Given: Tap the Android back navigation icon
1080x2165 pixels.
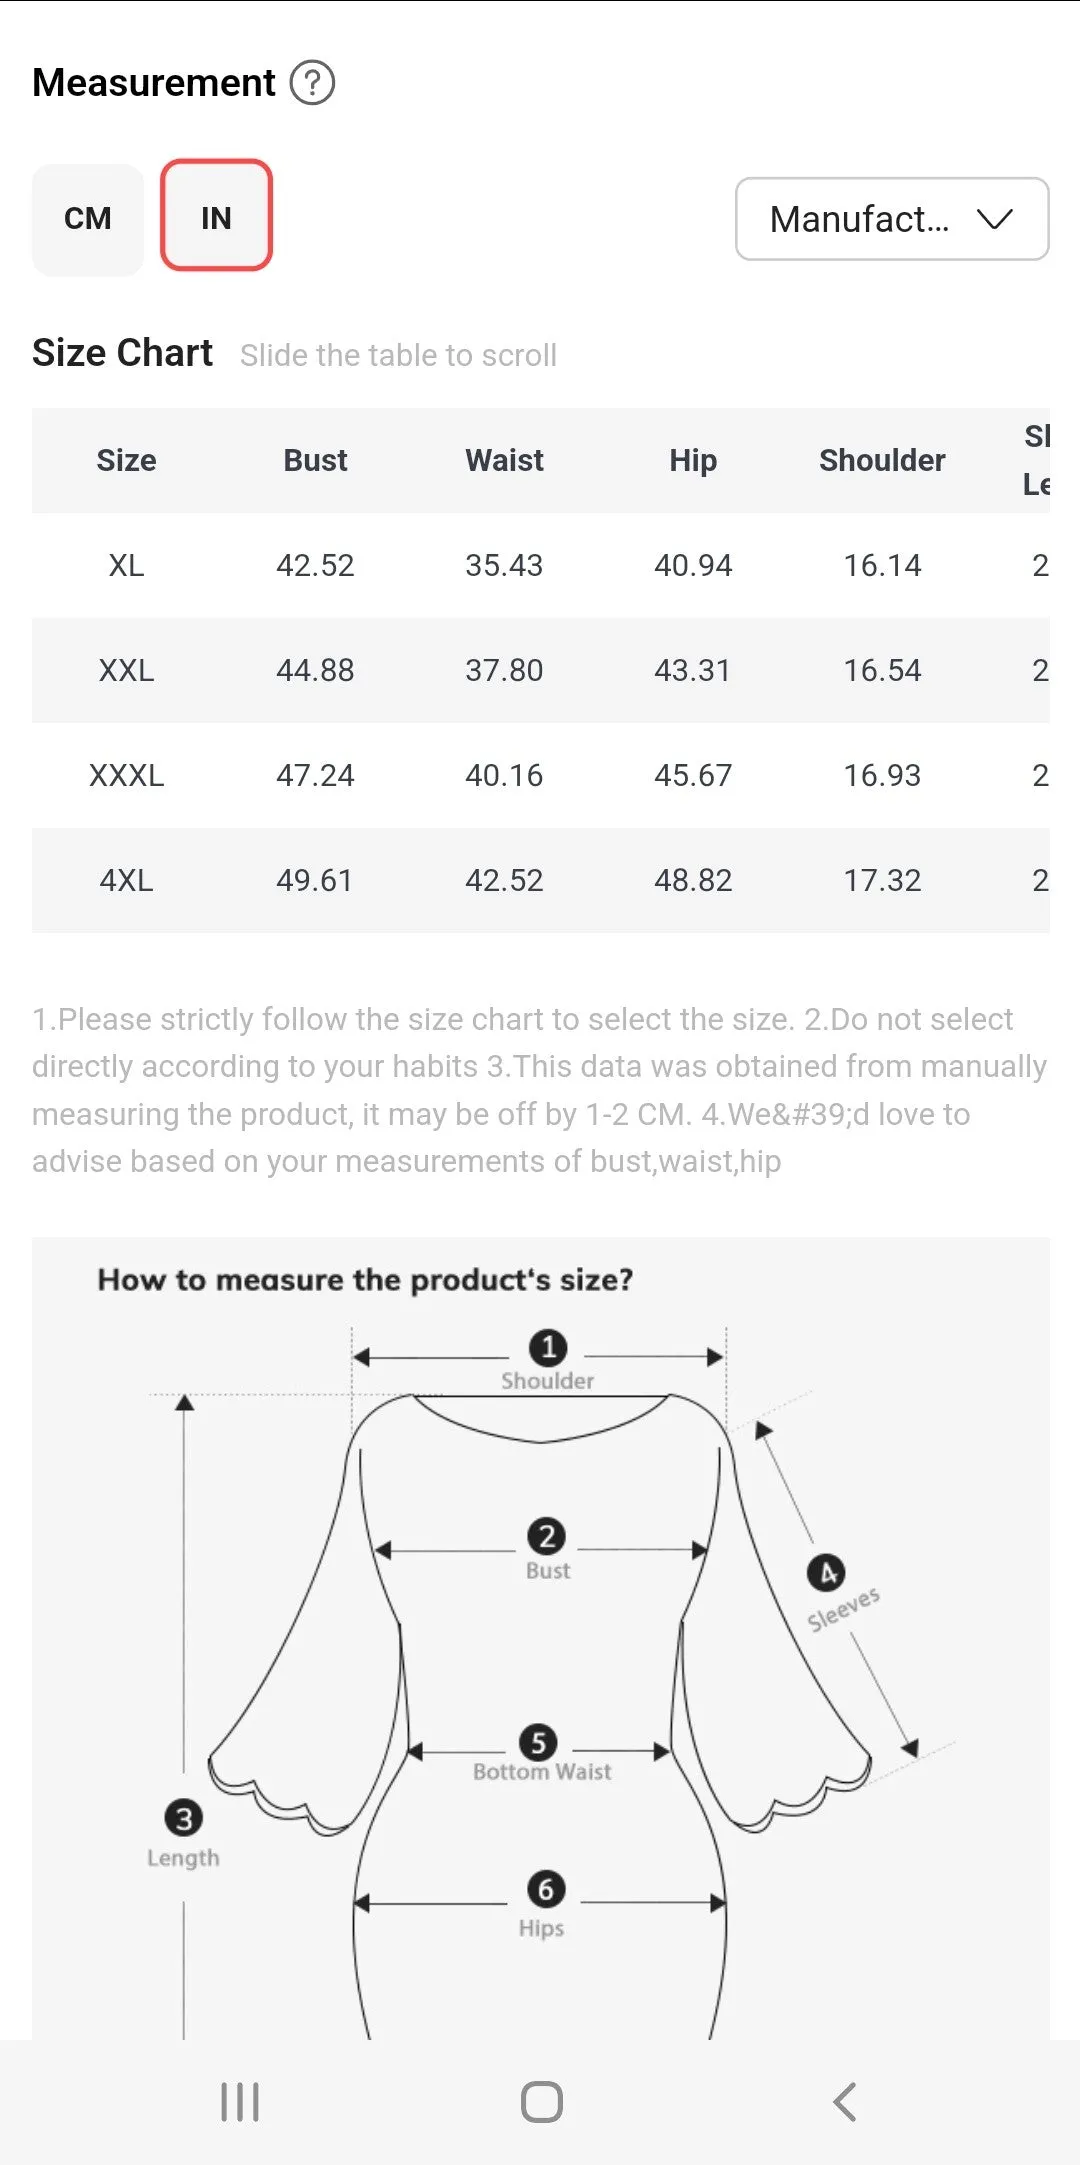Looking at the screenshot, I should tap(844, 2102).
